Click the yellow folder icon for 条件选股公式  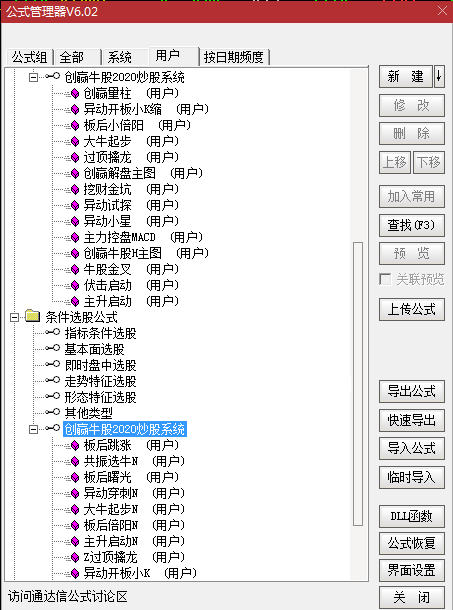coord(33,317)
